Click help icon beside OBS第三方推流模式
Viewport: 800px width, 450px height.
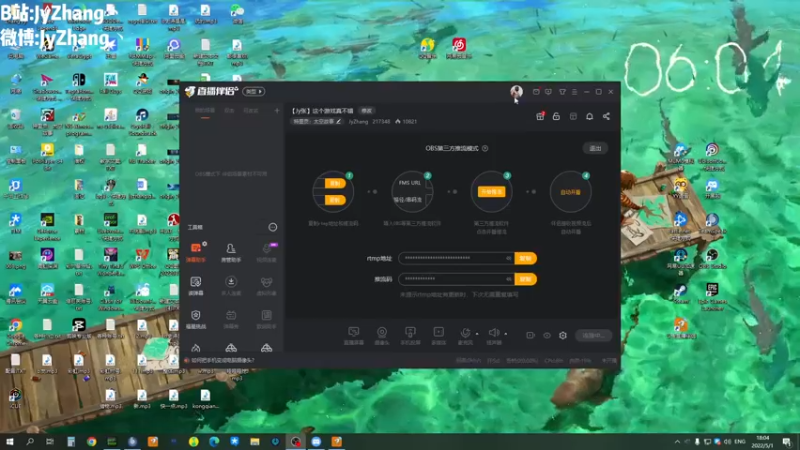485,148
